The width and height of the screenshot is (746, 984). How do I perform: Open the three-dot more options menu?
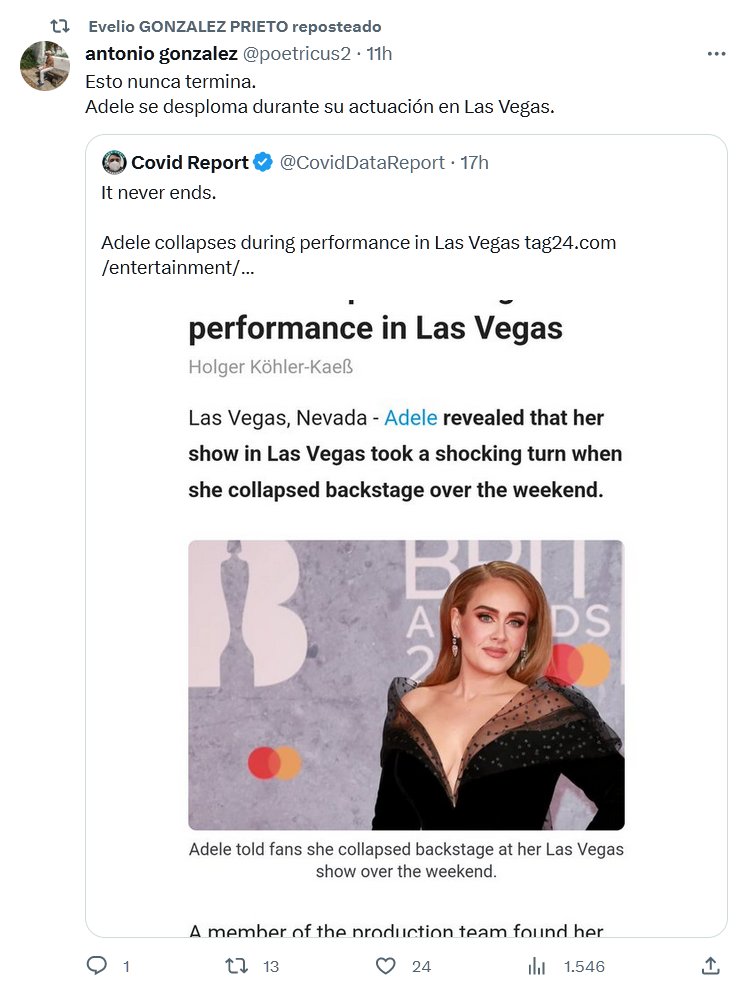[x=716, y=54]
